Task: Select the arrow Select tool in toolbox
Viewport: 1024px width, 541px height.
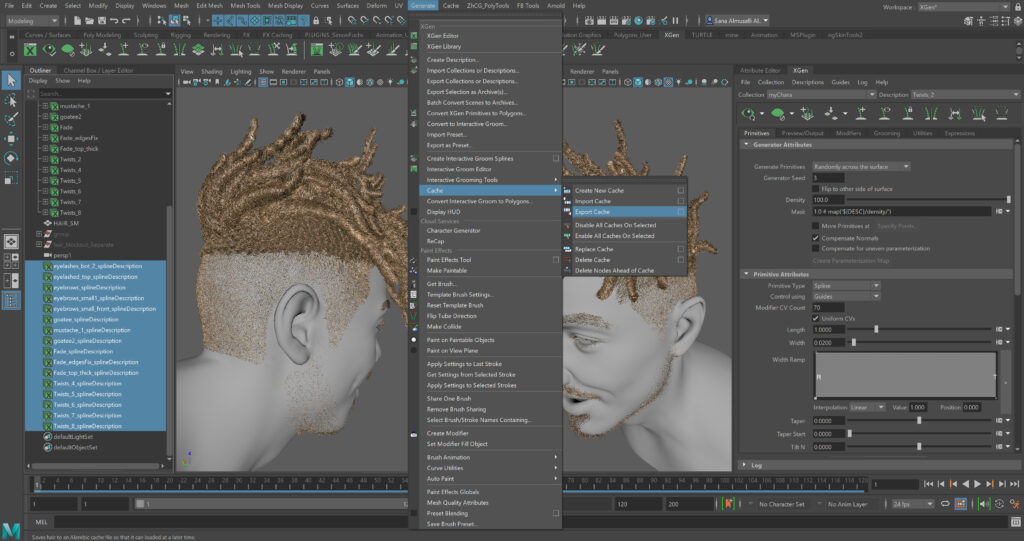Action: pyautogui.click(x=10, y=80)
